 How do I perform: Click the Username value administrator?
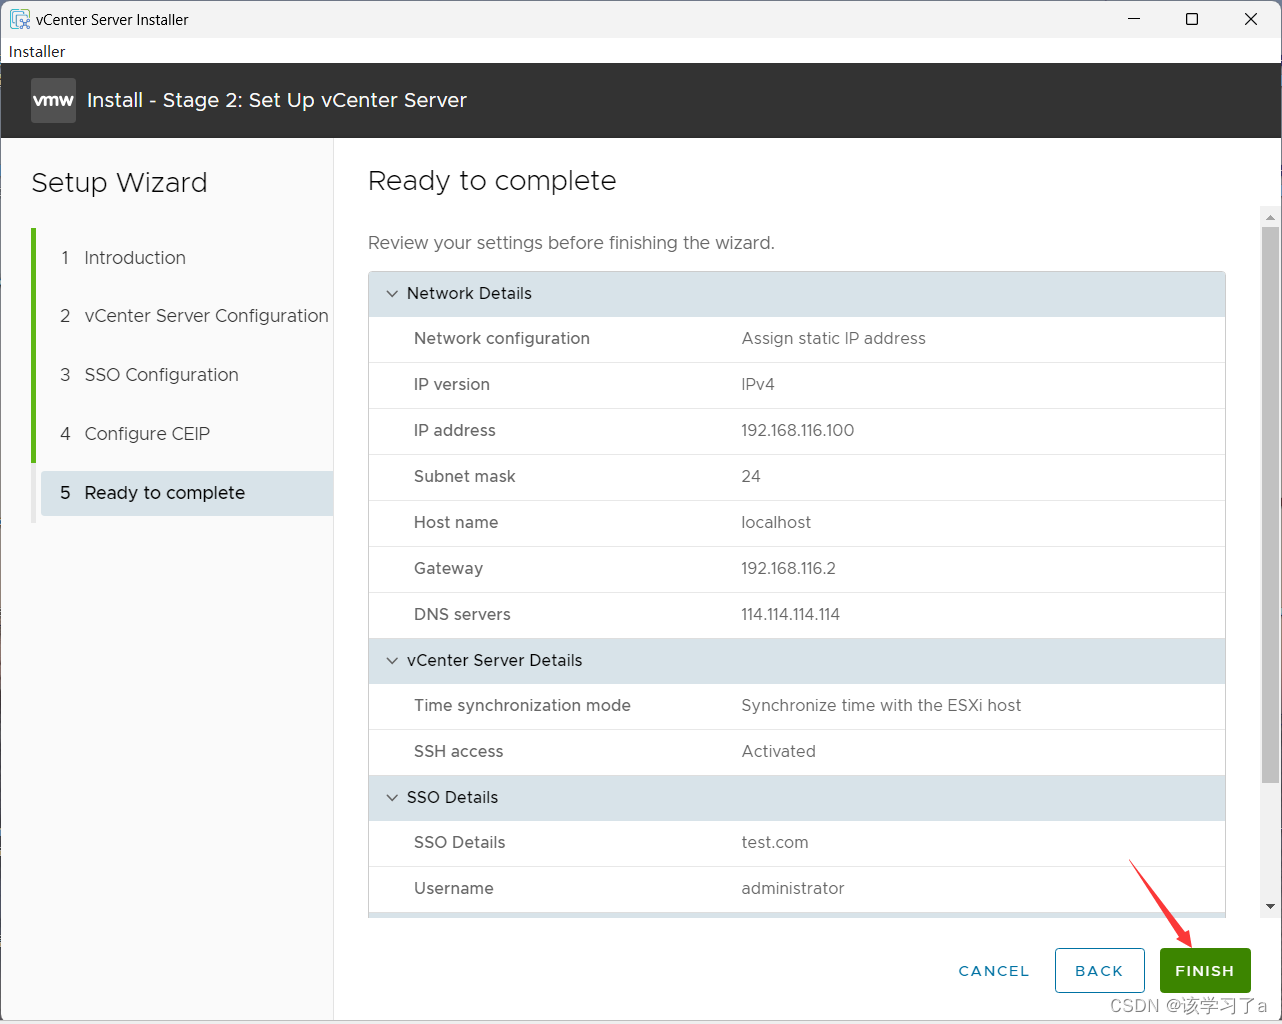(793, 889)
